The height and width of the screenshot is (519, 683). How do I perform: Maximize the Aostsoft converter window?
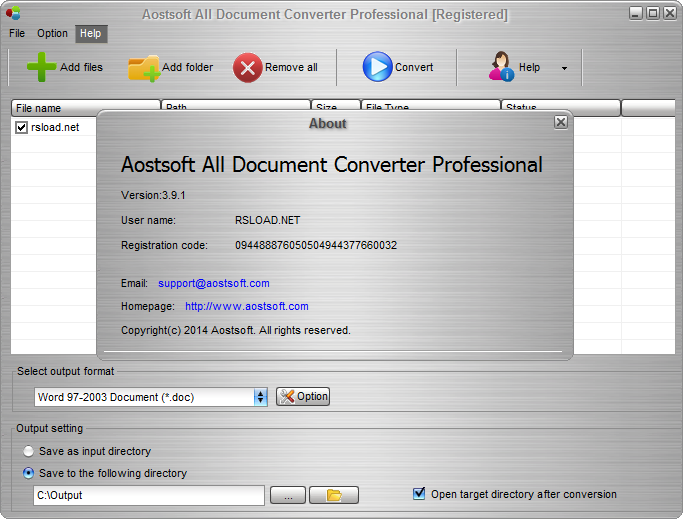point(653,14)
